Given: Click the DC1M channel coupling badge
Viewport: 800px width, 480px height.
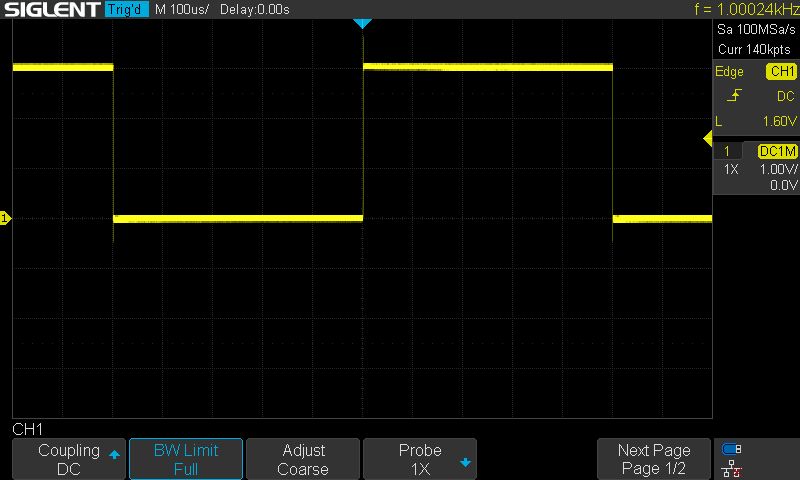Looking at the screenshot, I should pyautogui.click(x=777, y=151).
